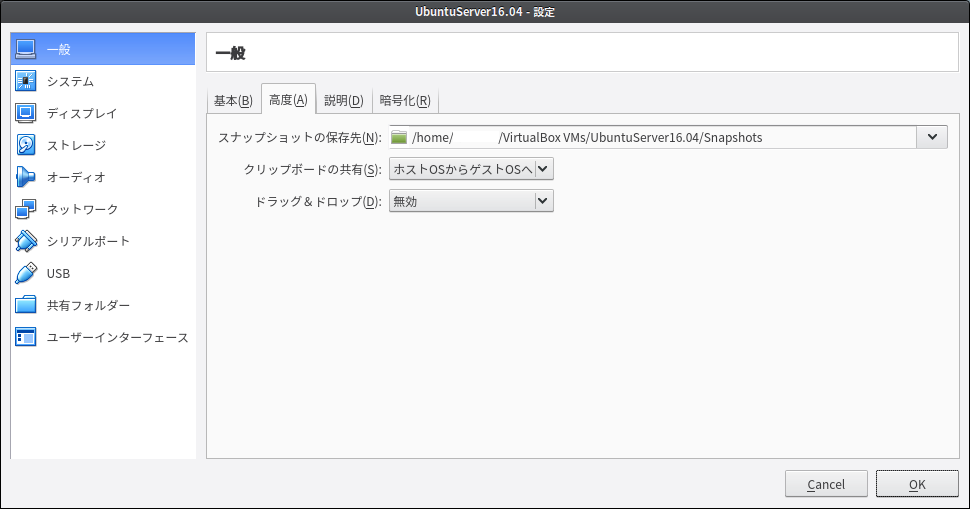Select ストレージ text in the sidebar
970x509 pixels.
(x=77, y=145)
